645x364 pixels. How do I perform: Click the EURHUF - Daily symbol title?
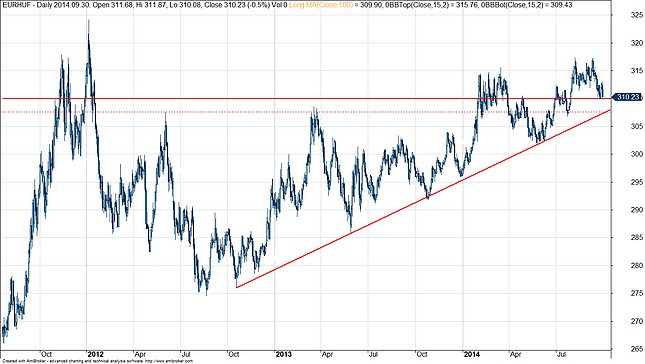pyautogui.click(x=28, y=5)
